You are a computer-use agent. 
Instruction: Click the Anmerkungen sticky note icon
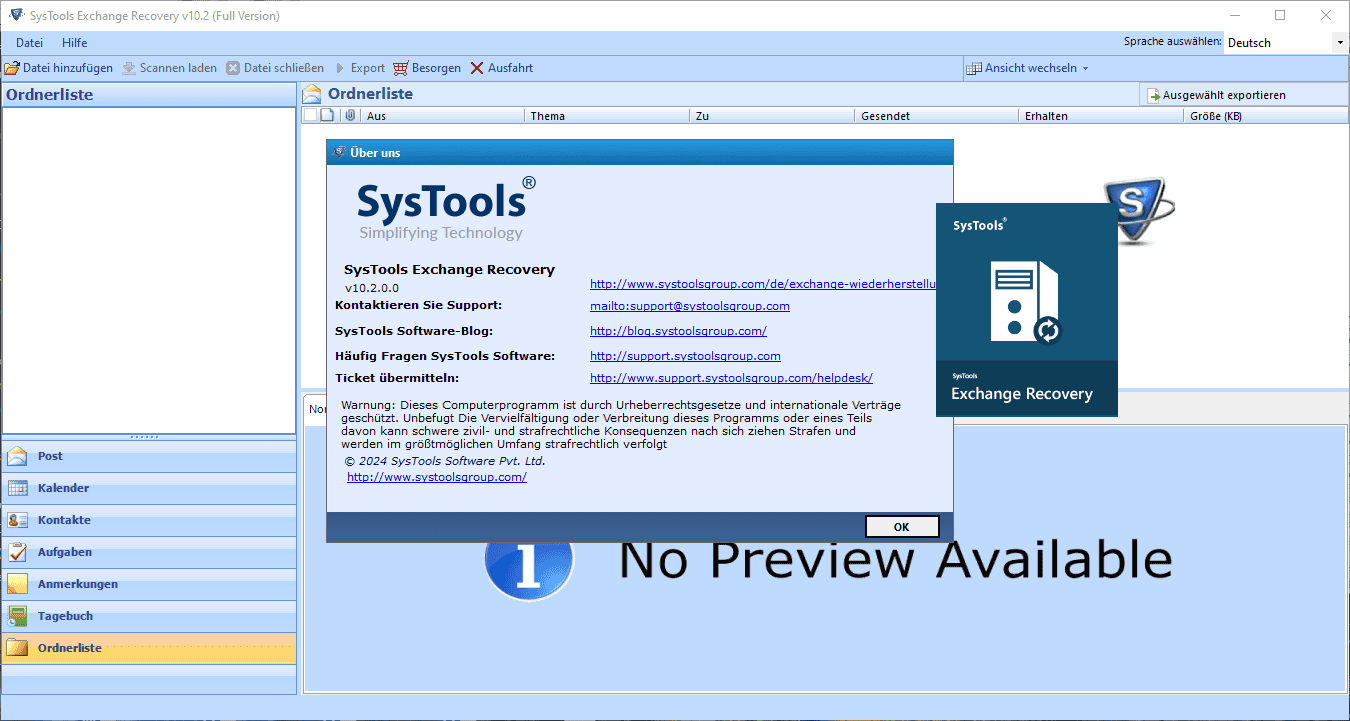click(17, 584)
